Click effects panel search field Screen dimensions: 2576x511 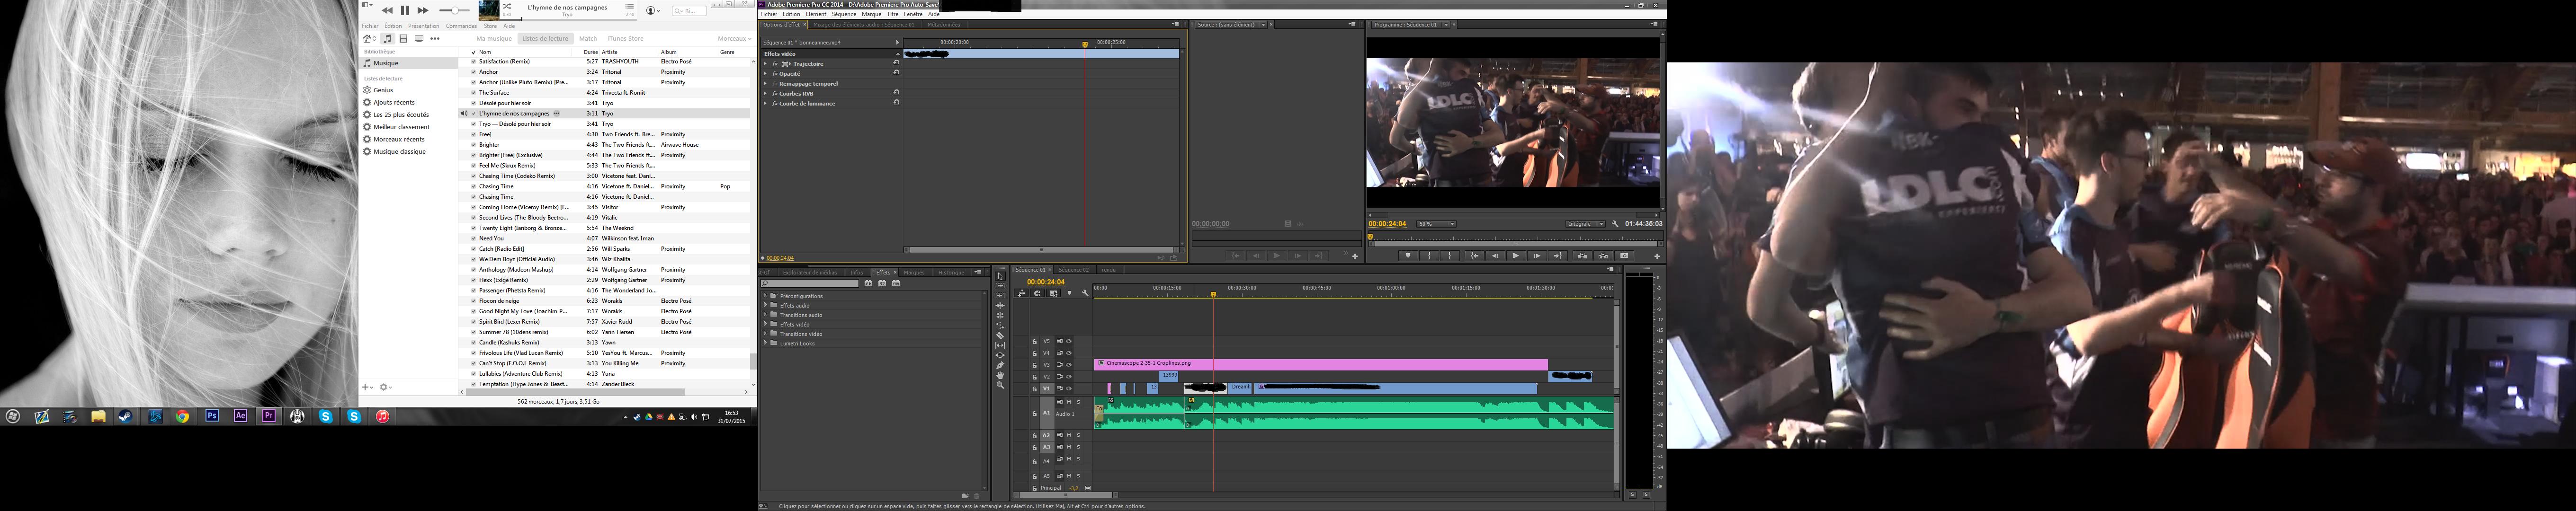(810, 283)
